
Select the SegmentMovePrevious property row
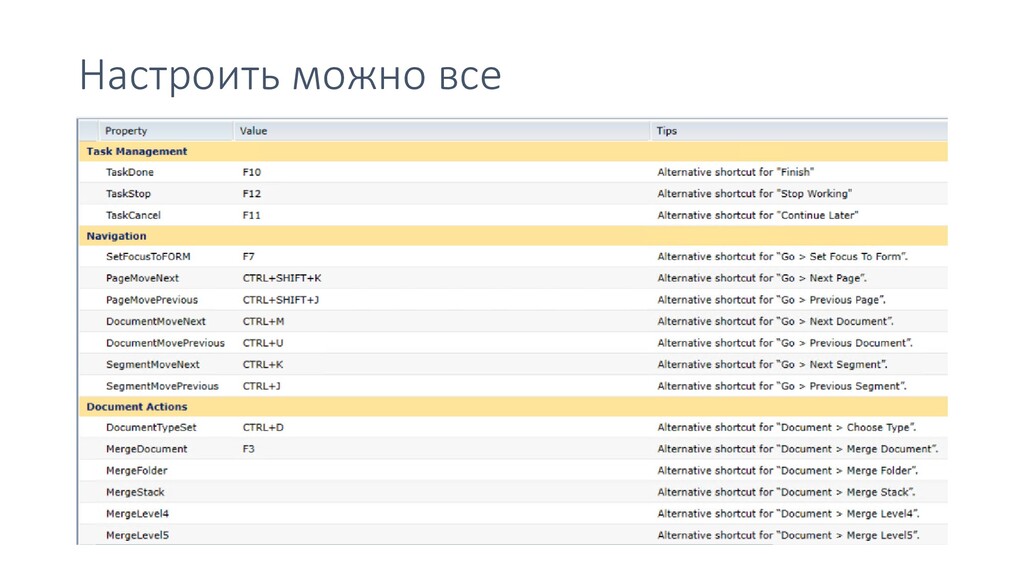pyautogui.click(x=513, y=386)
